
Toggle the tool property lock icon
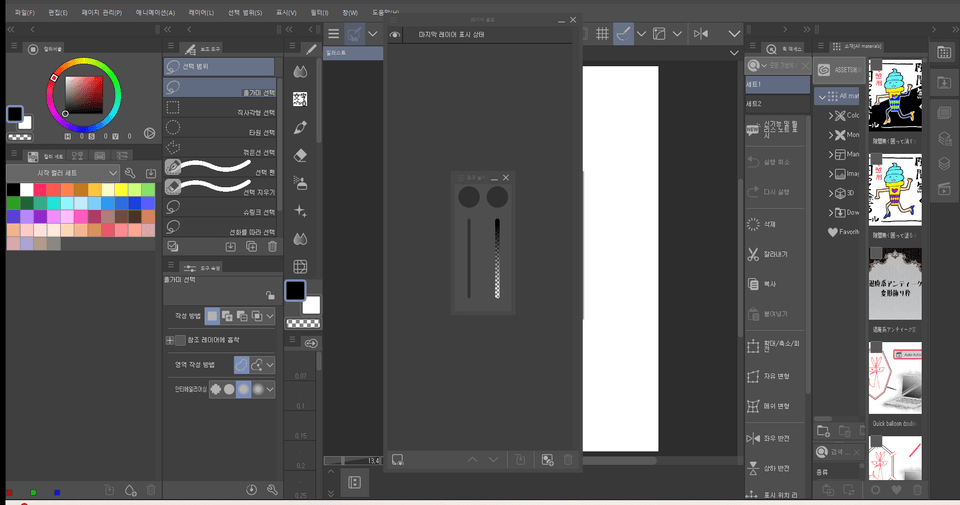point(270,295)
